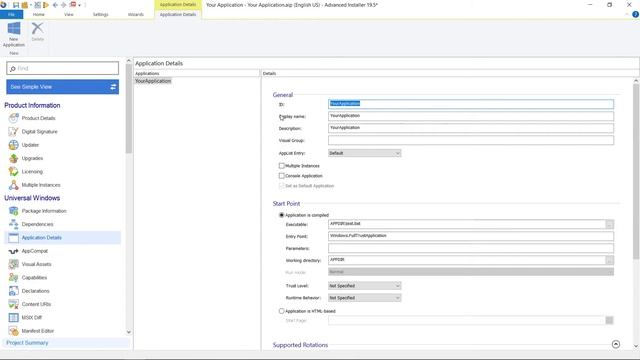Open Project Summary link in sidebar
Screen dimensions: 640x360
pos(27,343)
